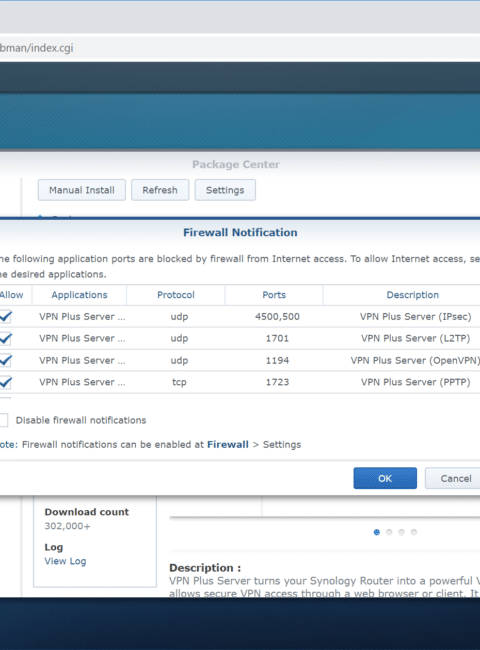The height and width of the screenshot is (650, 480).
Task: Sort by Applications column header
Action: point(79,295)
